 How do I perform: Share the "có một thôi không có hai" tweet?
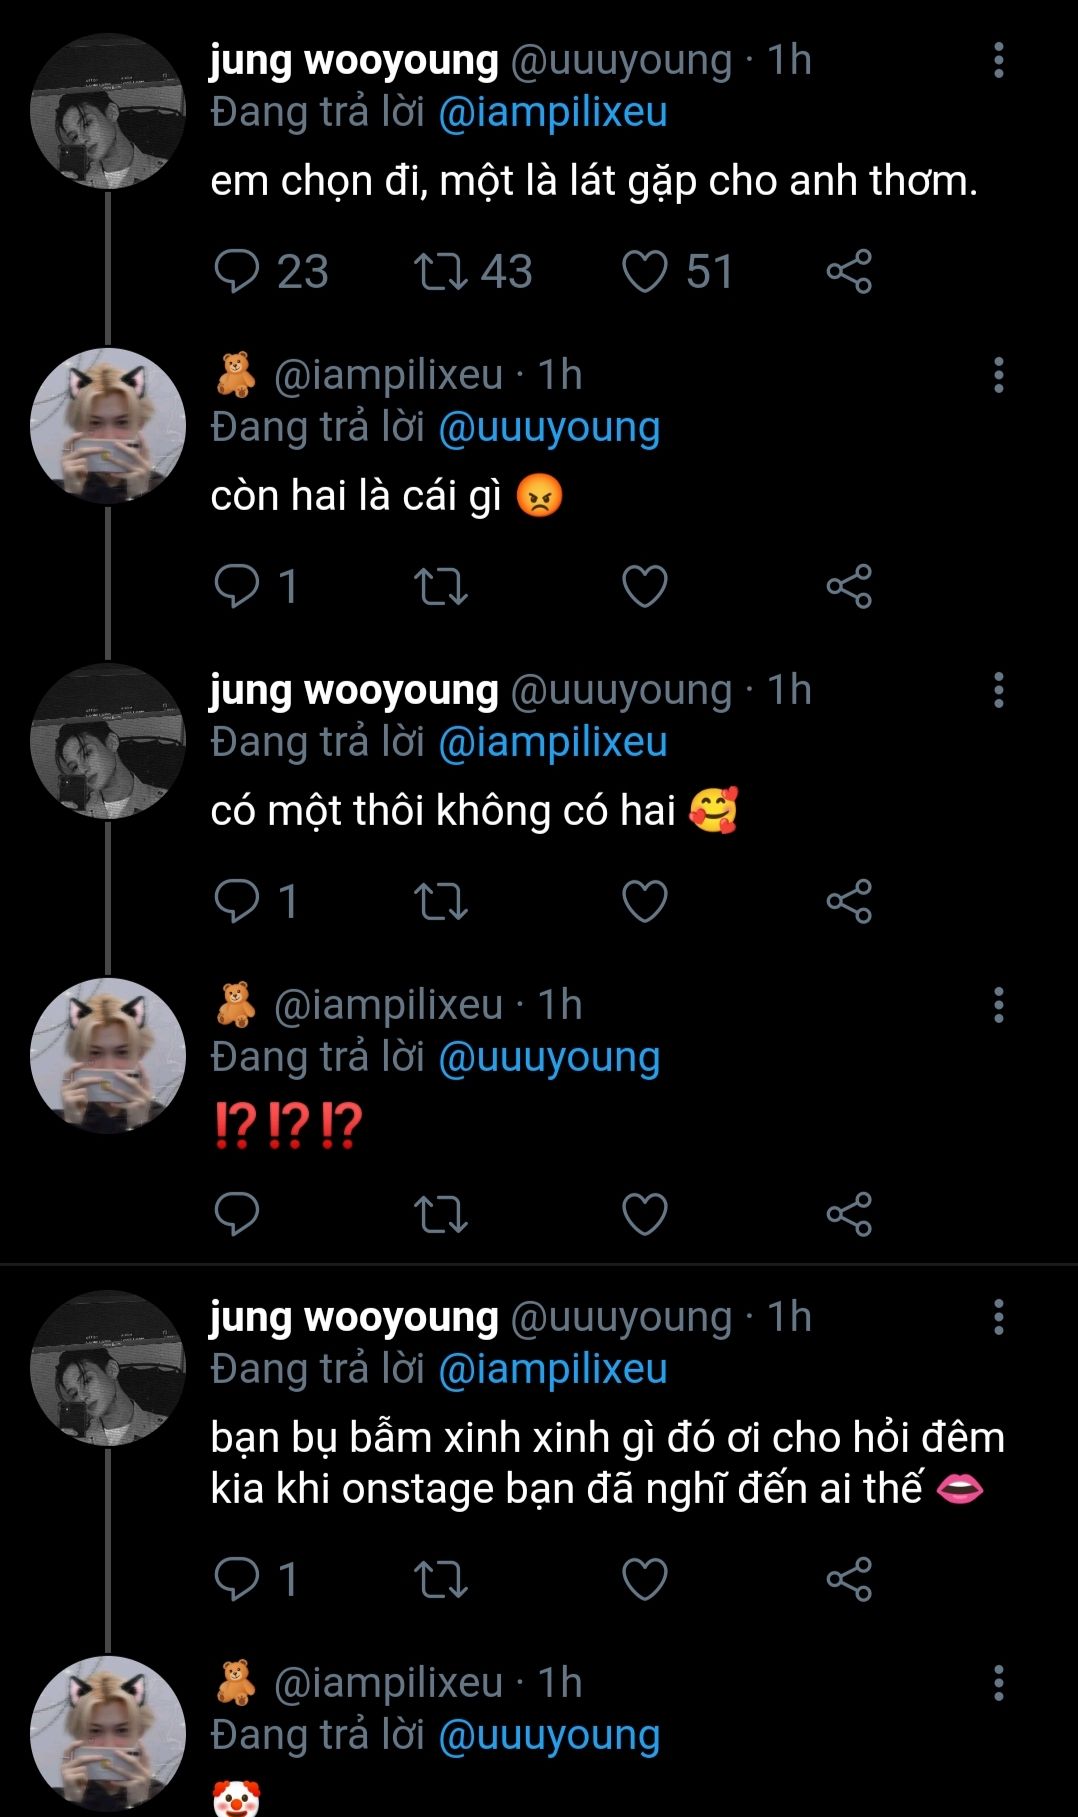[849, 901]
